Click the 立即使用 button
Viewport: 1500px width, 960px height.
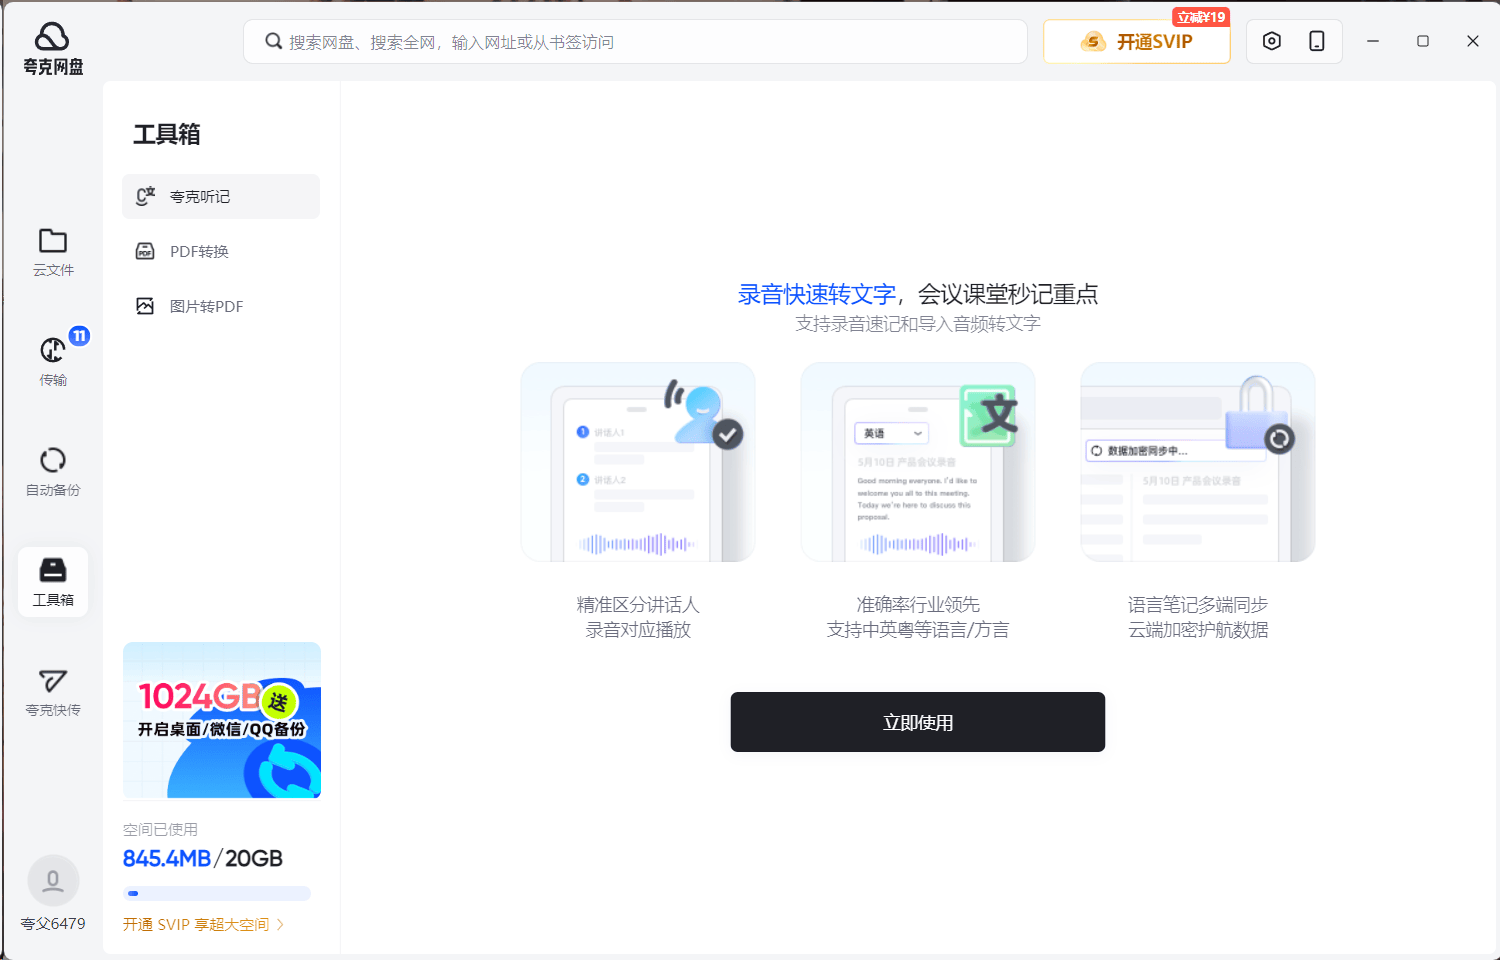(918, 722)
